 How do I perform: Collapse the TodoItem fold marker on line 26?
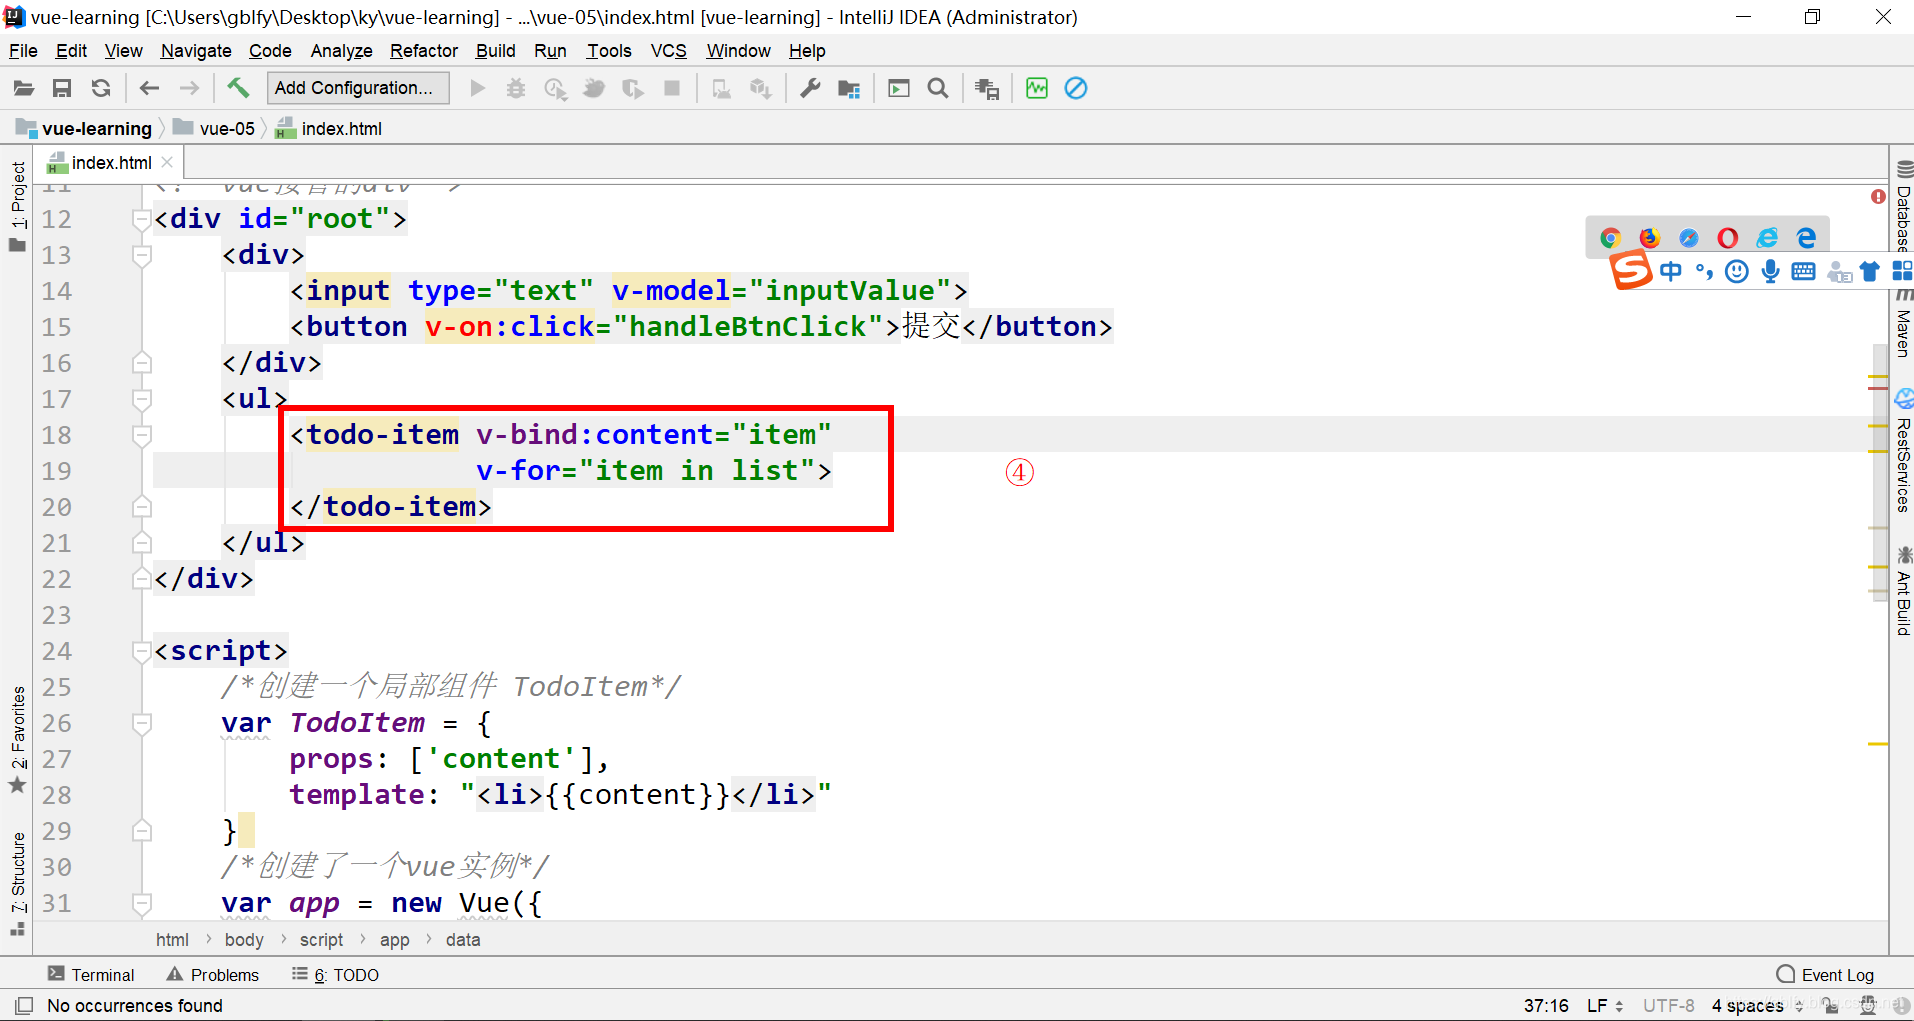coord(141,723)
